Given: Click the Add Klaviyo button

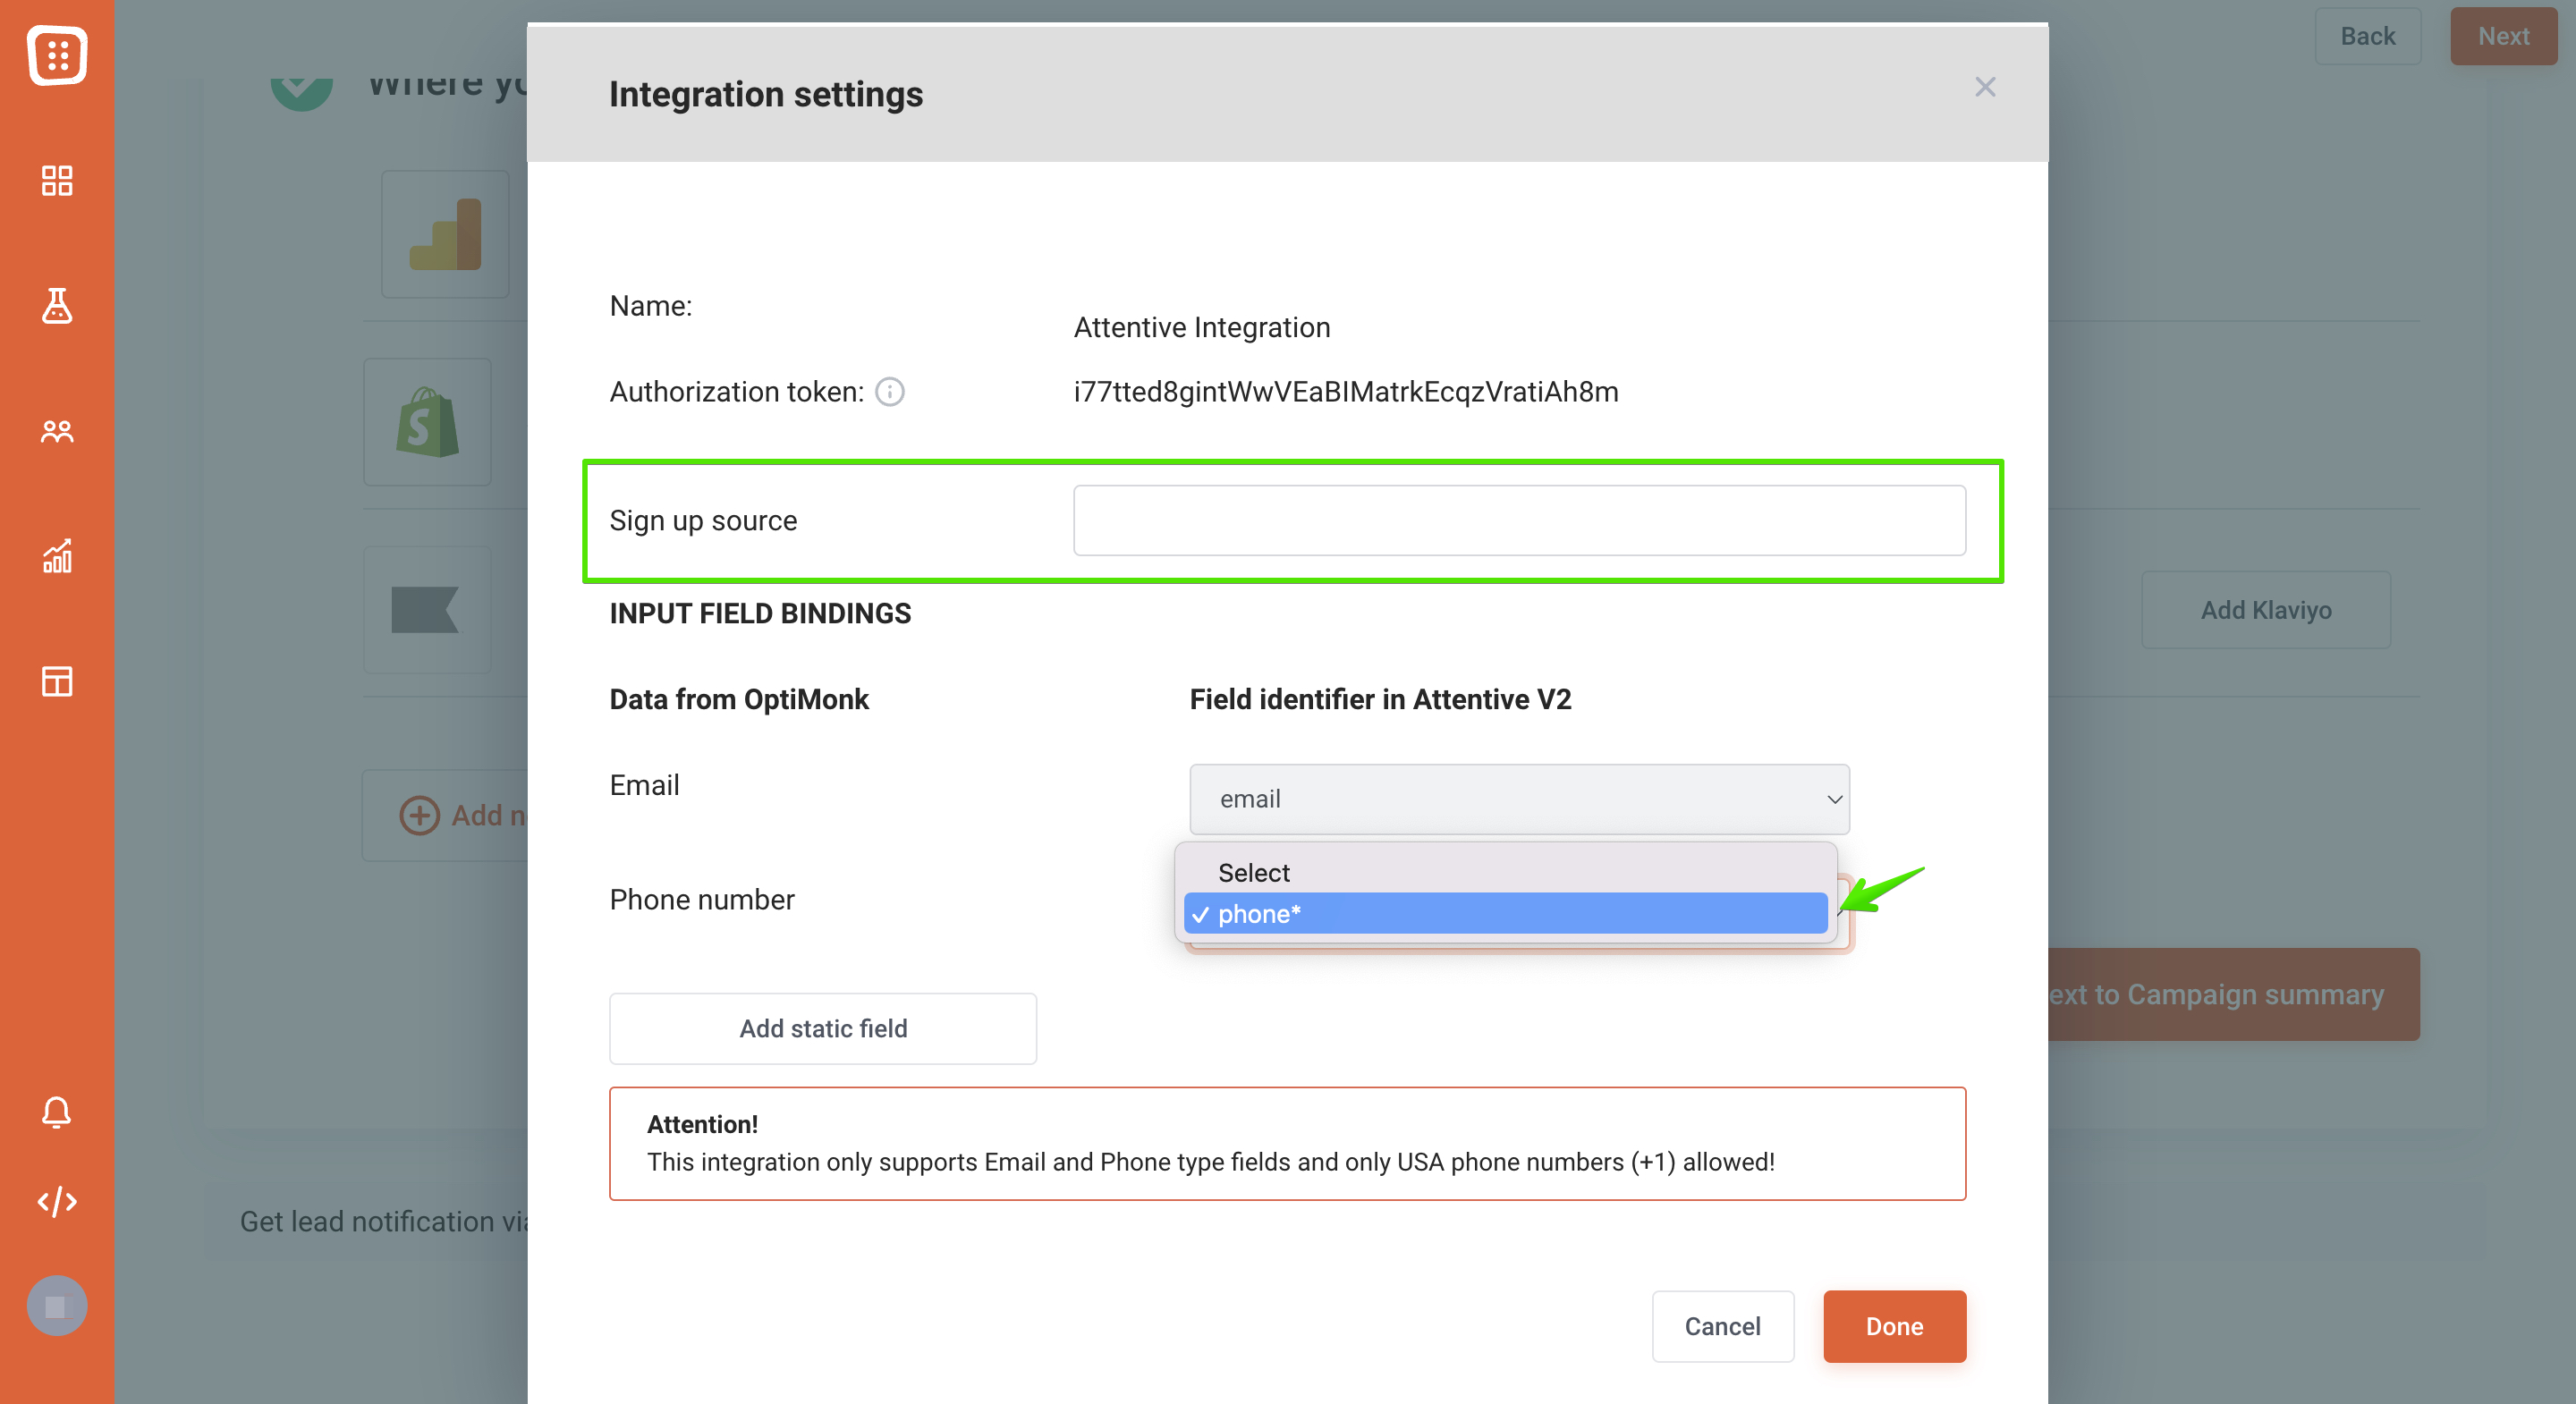Looking at the screenshot, I should click(x=2265, y=610).
